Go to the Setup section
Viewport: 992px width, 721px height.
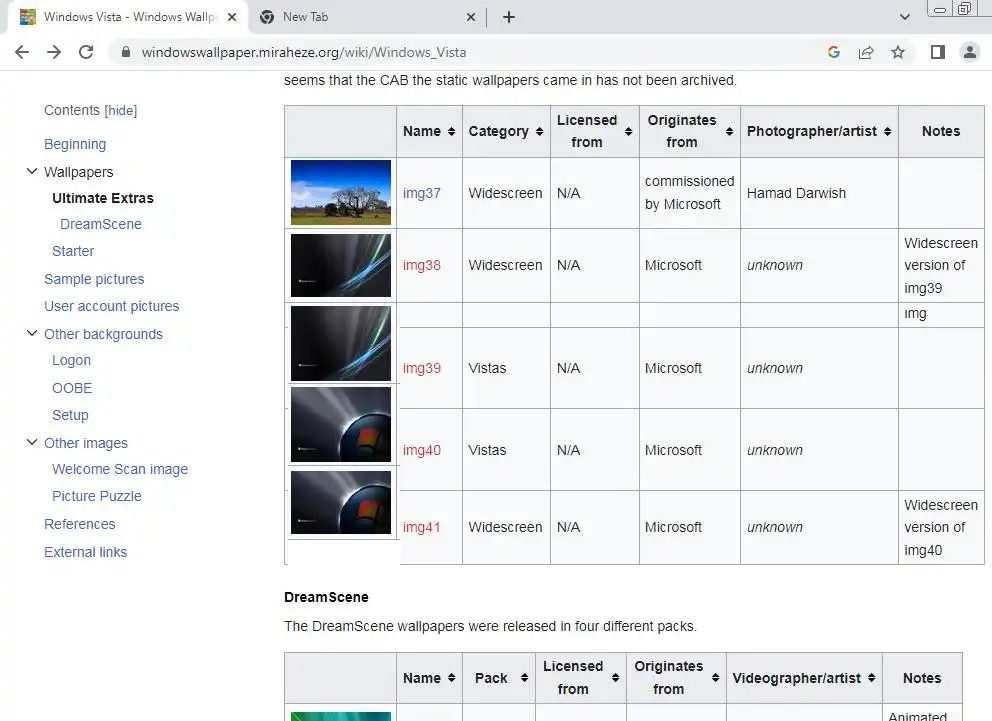pyautogui.click(x=70, y=416)
